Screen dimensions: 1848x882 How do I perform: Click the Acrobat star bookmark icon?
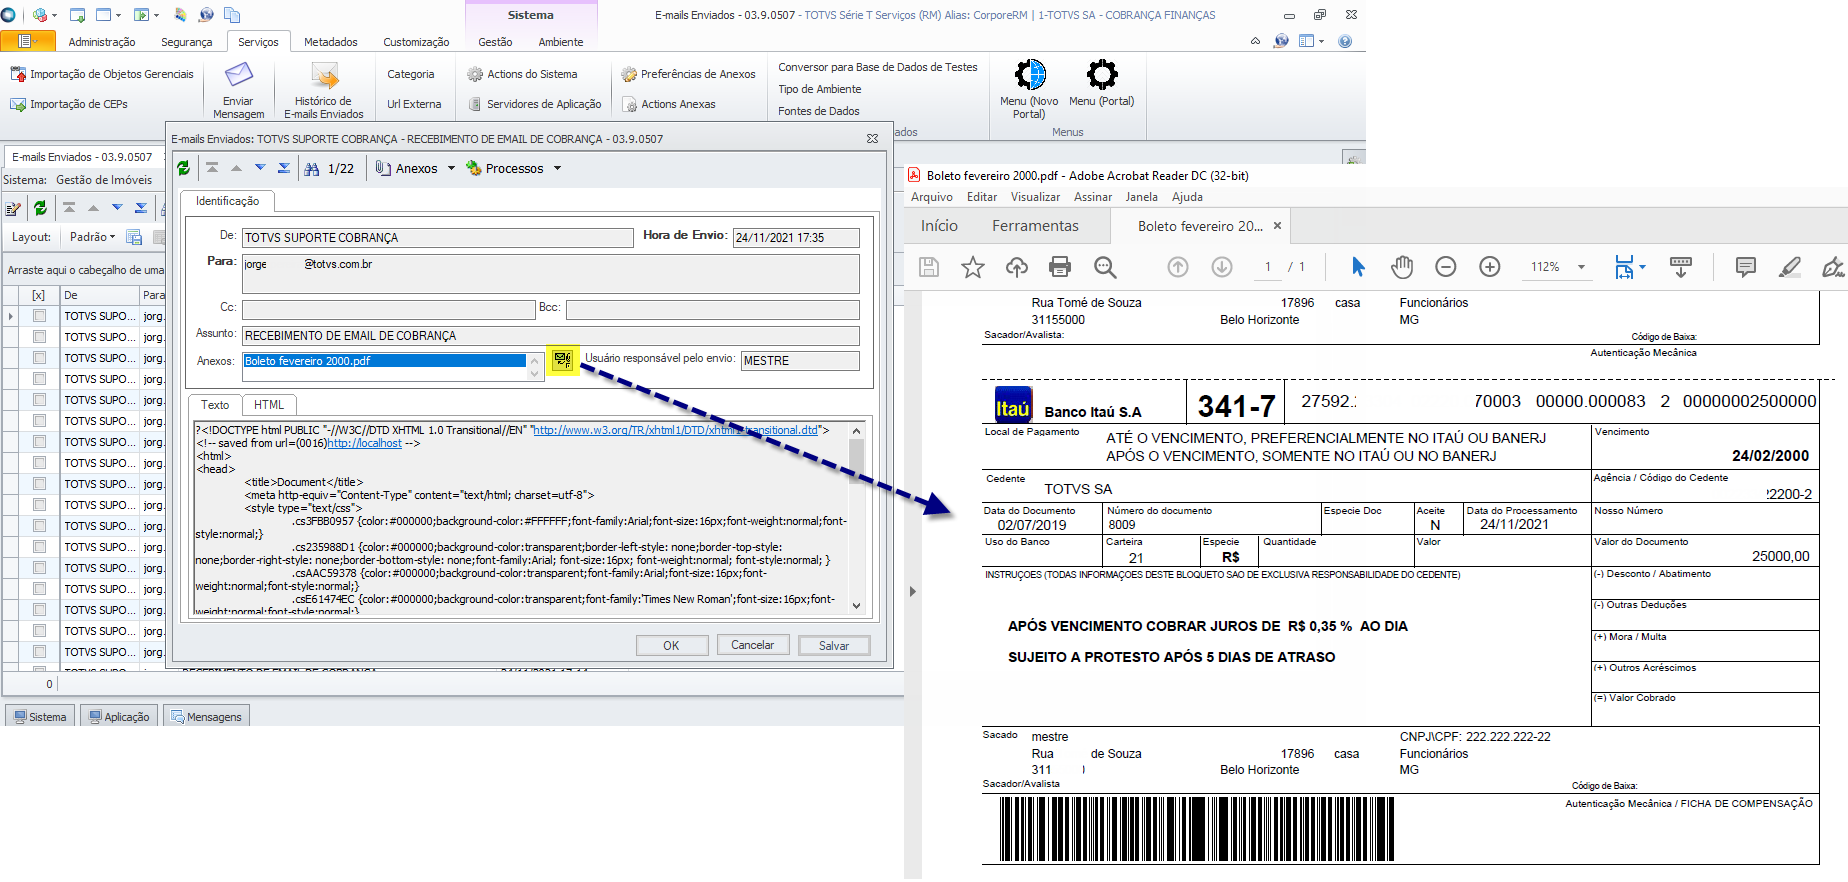pyautogui.click(x=973, y=267)
